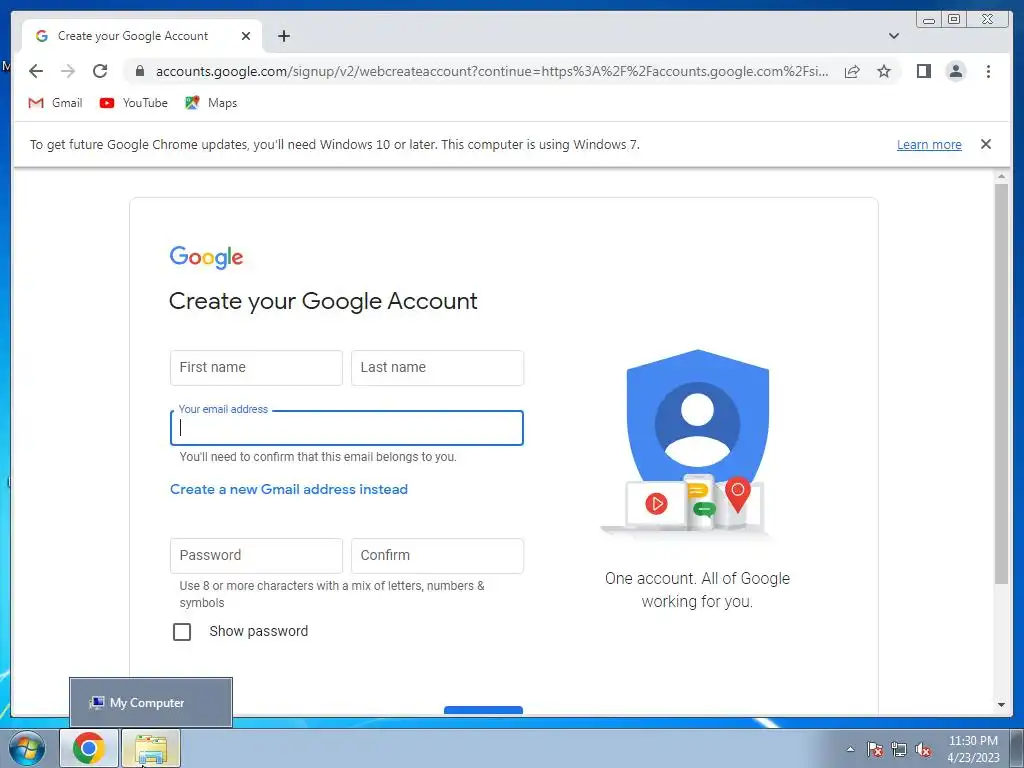Screen dimensions: 1024x768
Task: Open the YouTube bookmark
Action: (x=133, y=103)
